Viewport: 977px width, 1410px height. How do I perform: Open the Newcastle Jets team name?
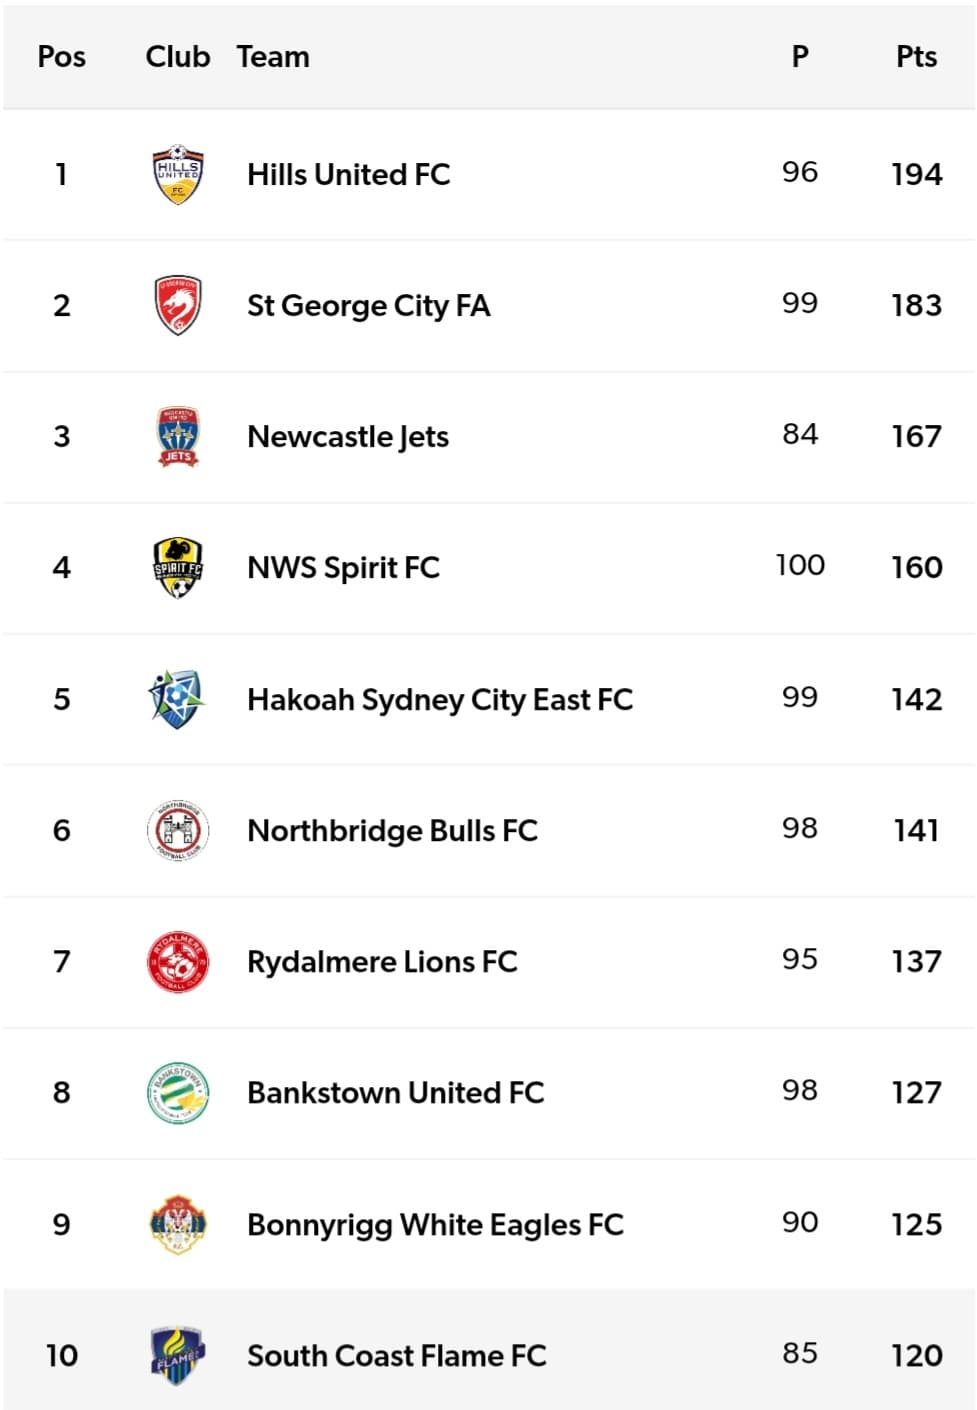click(x=348, y=436)
